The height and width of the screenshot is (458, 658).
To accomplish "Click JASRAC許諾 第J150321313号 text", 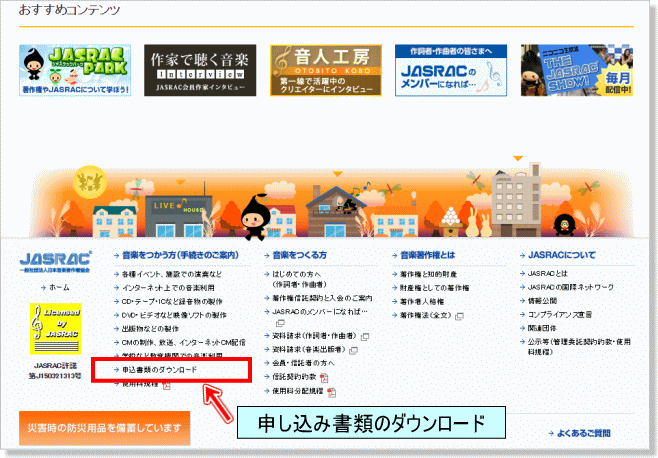I will pyautogui.click(x=55, y=371).
